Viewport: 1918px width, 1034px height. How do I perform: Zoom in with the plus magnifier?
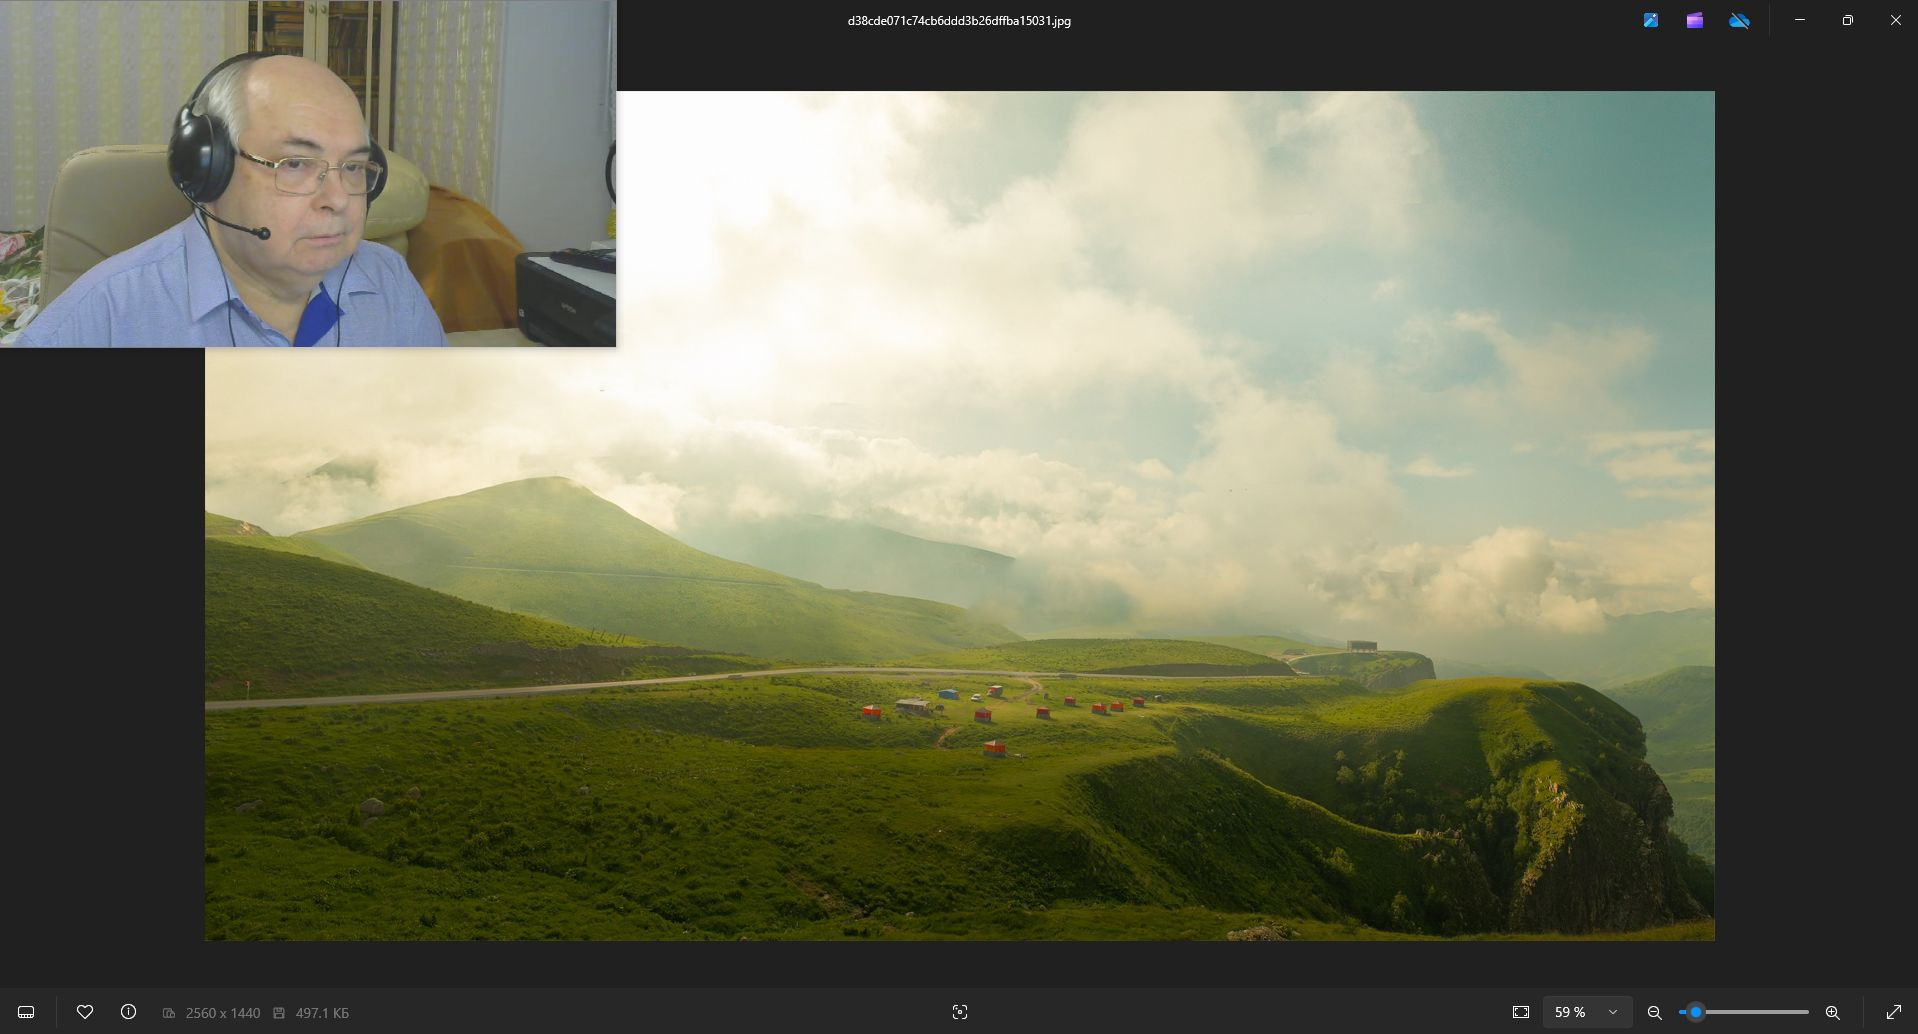(x=1832, y=1012)
